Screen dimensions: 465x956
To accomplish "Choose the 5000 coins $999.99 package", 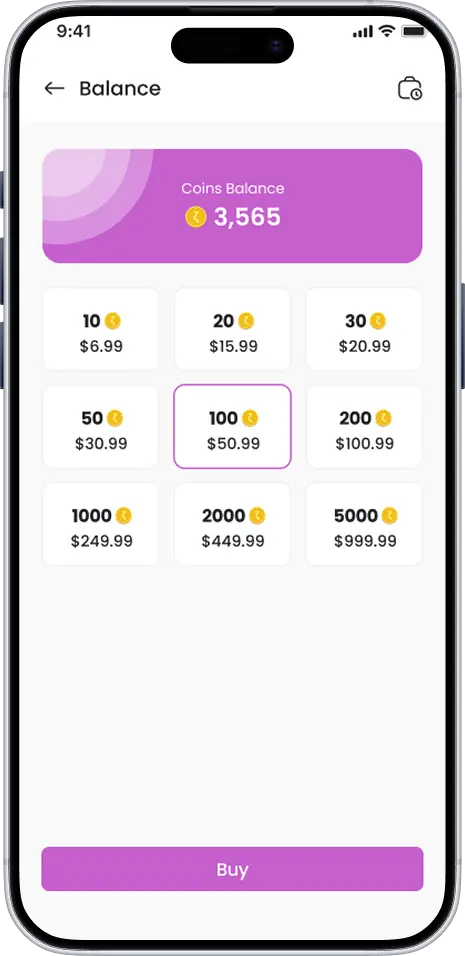I will pyautogui.click(x=364, y=524).
